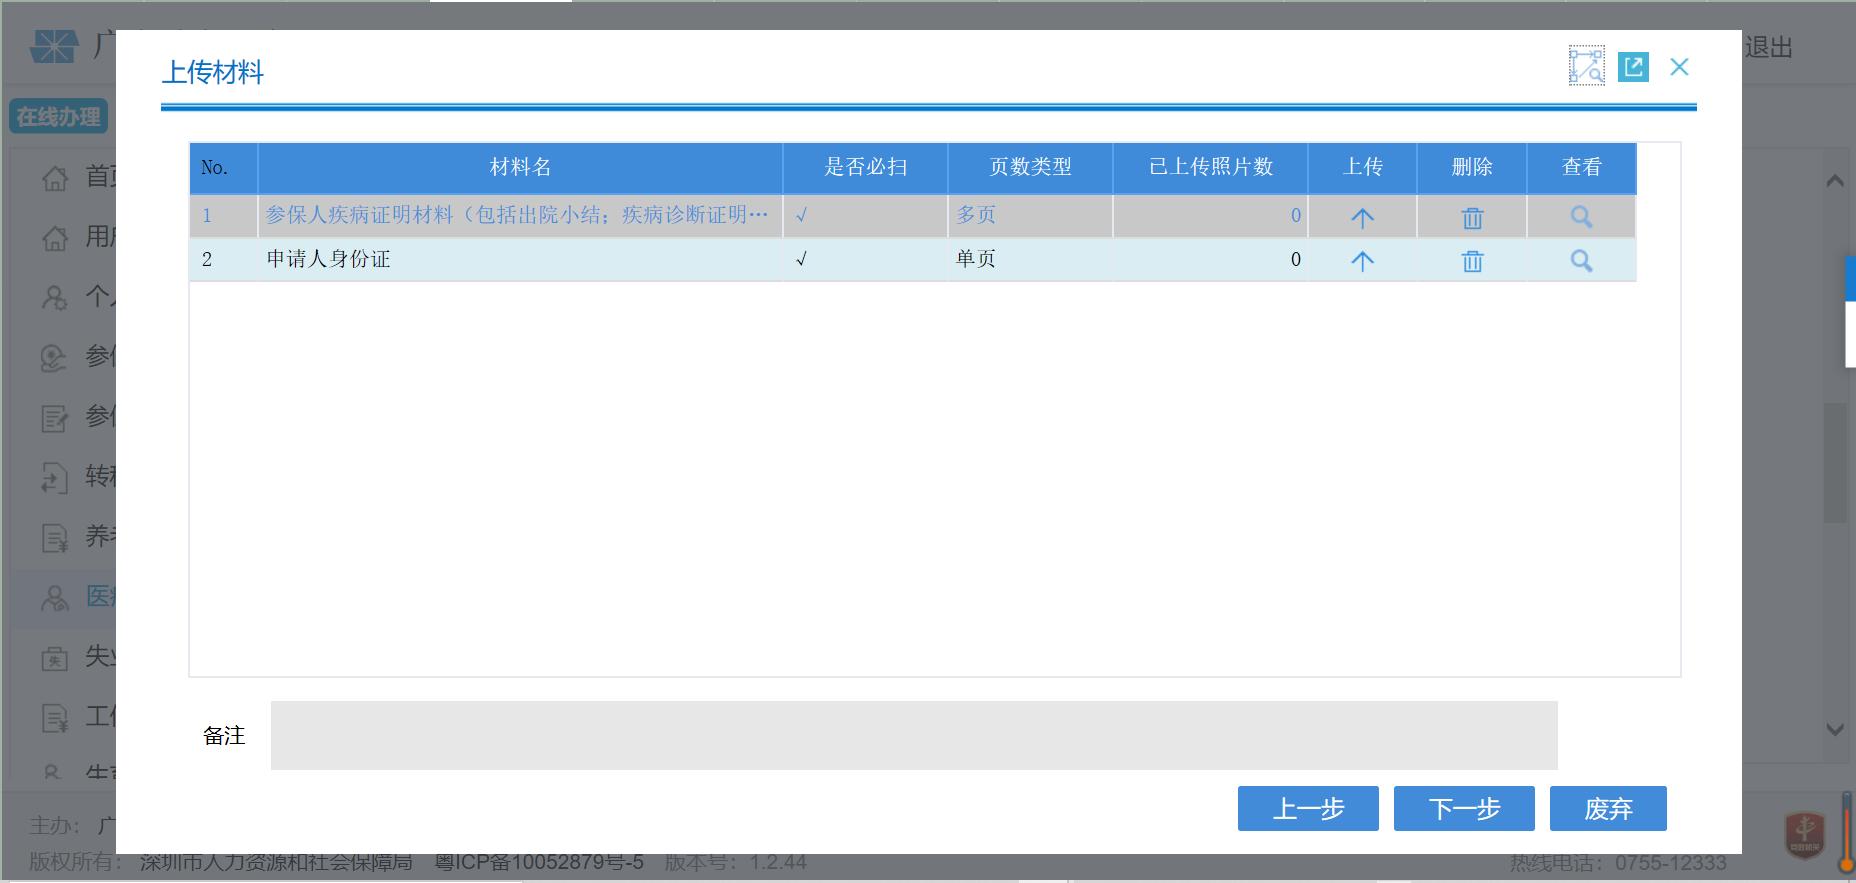The width and height of the screenshot is (1856, 883).
Task: Click background page scrollbar up arrow
Action: pos(1835,181)
